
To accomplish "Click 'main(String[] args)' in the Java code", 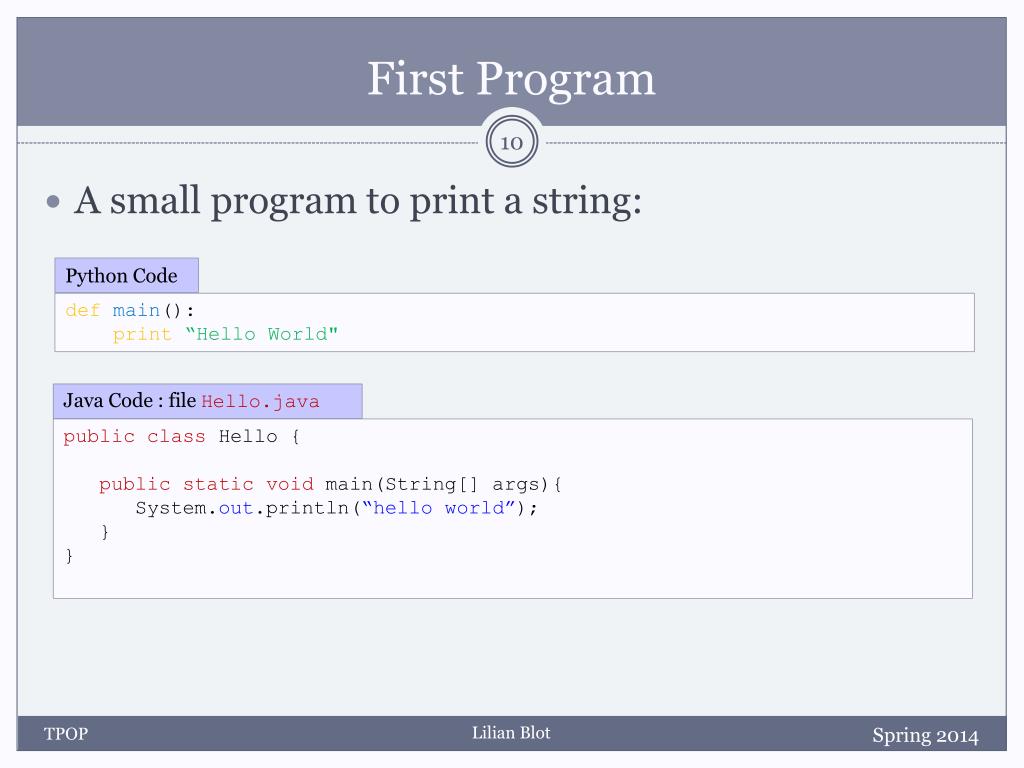I will tap(436, 485).
